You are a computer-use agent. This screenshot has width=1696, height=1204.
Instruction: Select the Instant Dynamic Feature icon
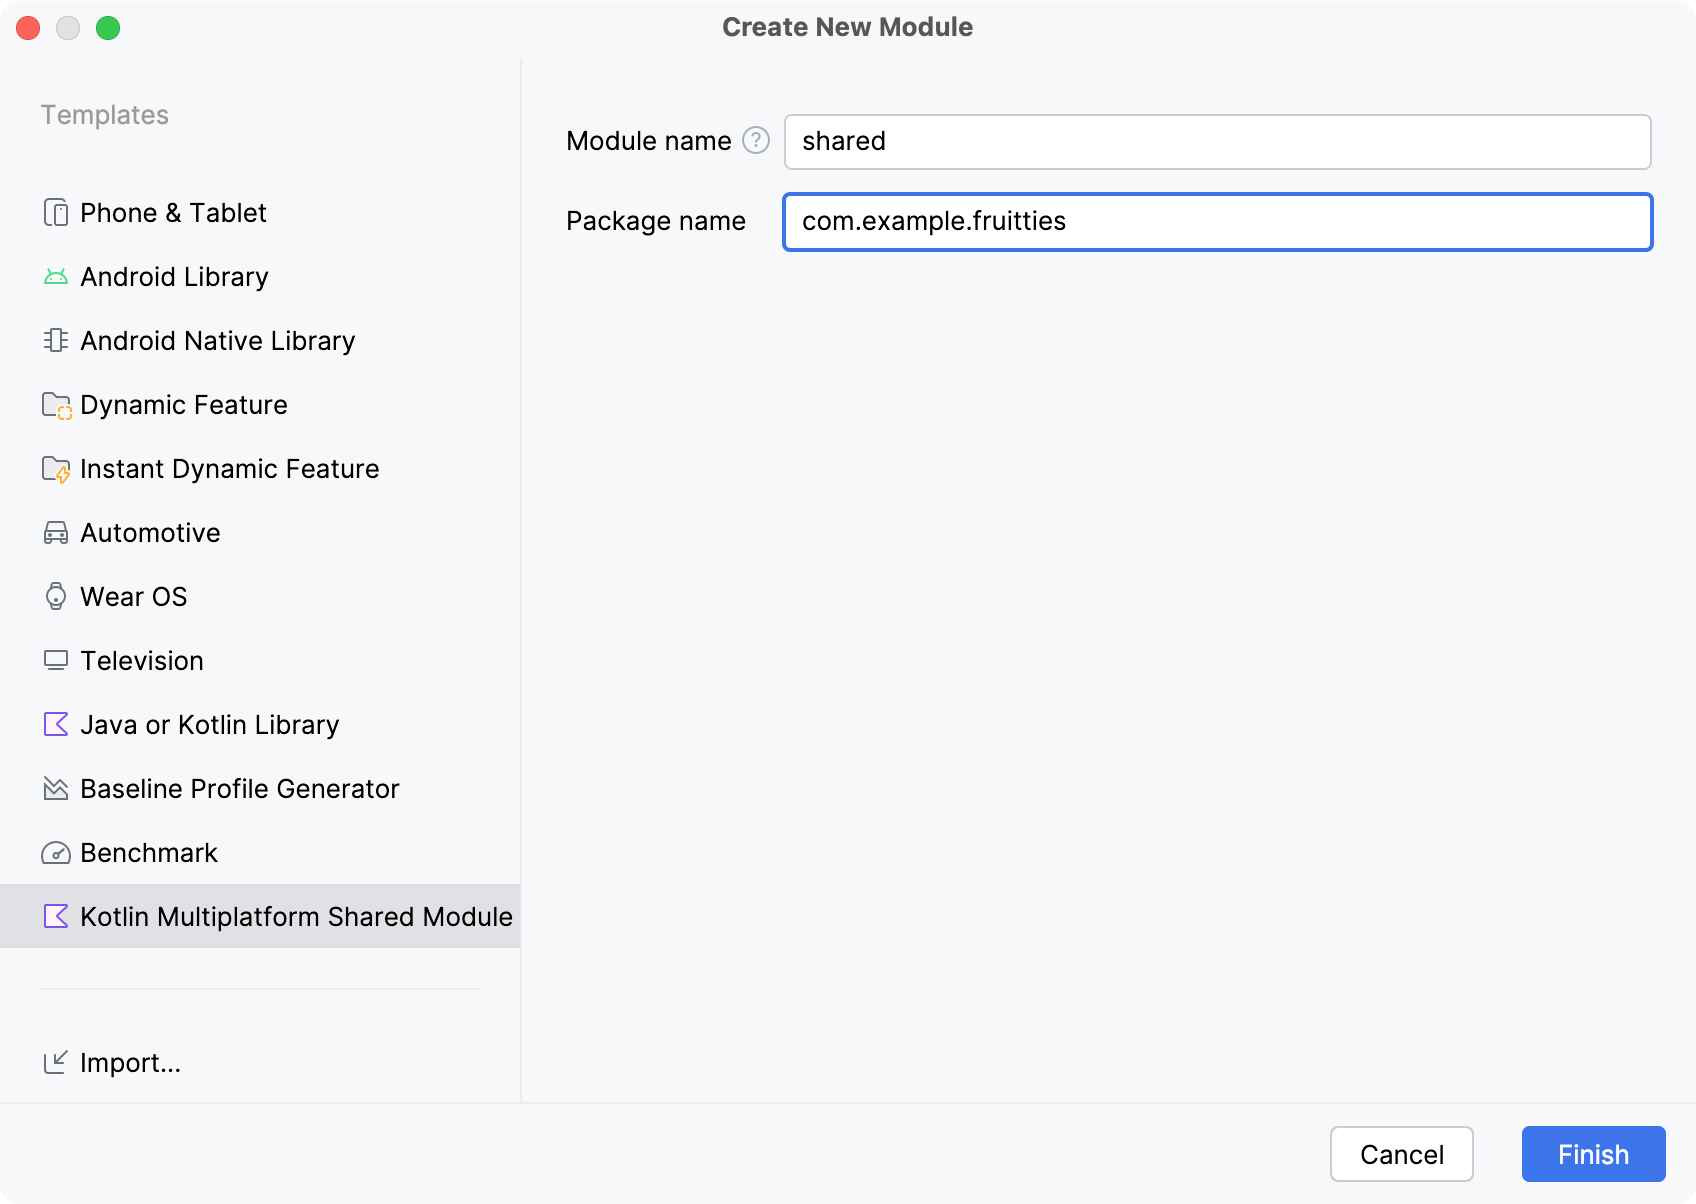pyautogui.click(x=57, y=468)
